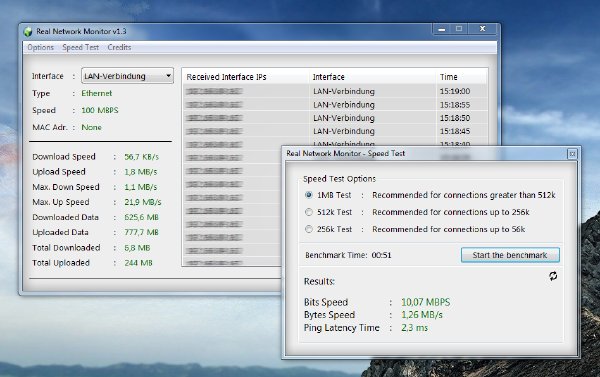Click the Max. Up Speed value 21,9 MB/s
Viewport: 600px width, 377px height.
pyautogui.click(x=143, y=202)
